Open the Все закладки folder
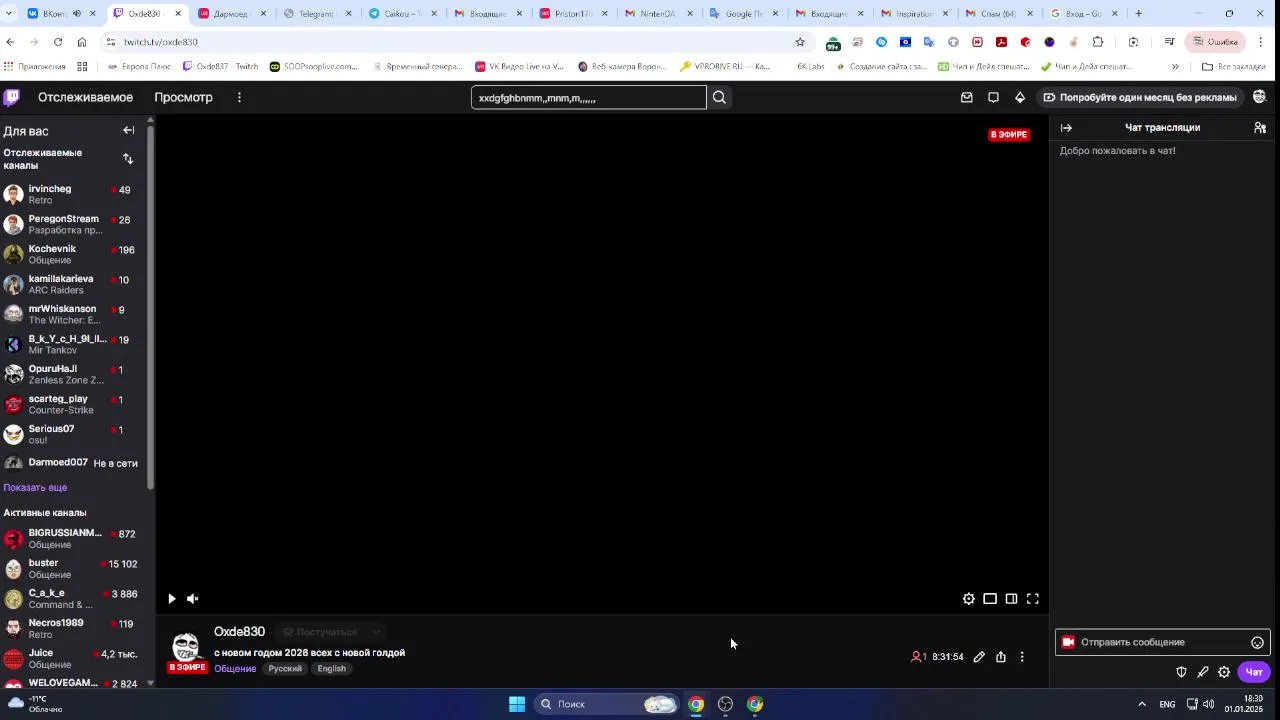This screenshot has height=720, width=1280. pyautogui.click(x=1233, y=67)
